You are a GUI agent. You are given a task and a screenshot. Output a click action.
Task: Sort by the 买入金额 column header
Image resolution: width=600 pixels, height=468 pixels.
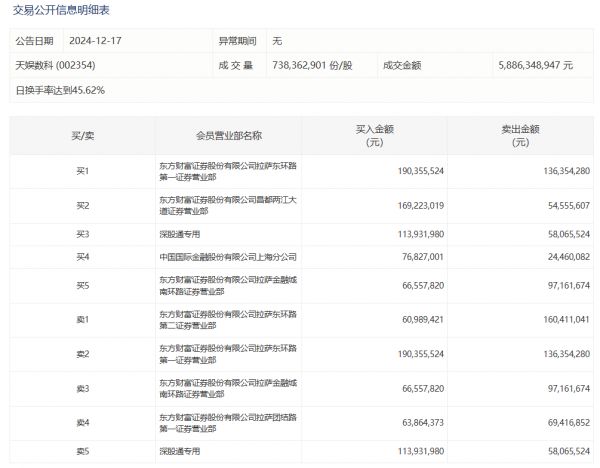pyautogui.click(x=376, y=135)
